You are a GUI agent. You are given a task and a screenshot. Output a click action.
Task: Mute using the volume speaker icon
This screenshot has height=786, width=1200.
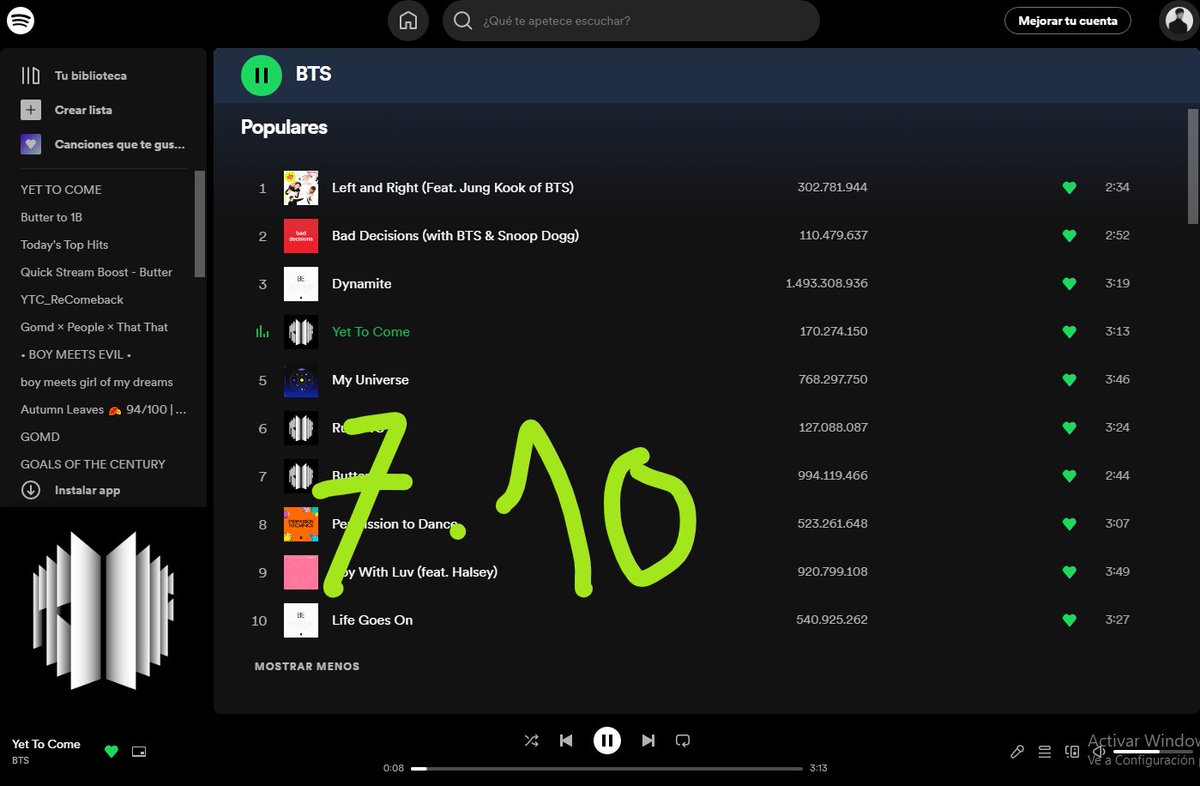(1098, 752)
